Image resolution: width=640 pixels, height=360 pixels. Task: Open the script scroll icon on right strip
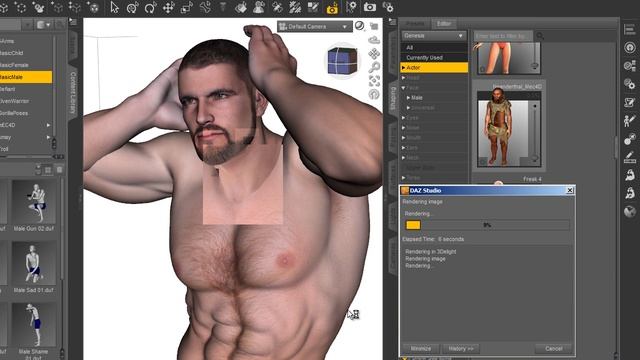point(630,102)
